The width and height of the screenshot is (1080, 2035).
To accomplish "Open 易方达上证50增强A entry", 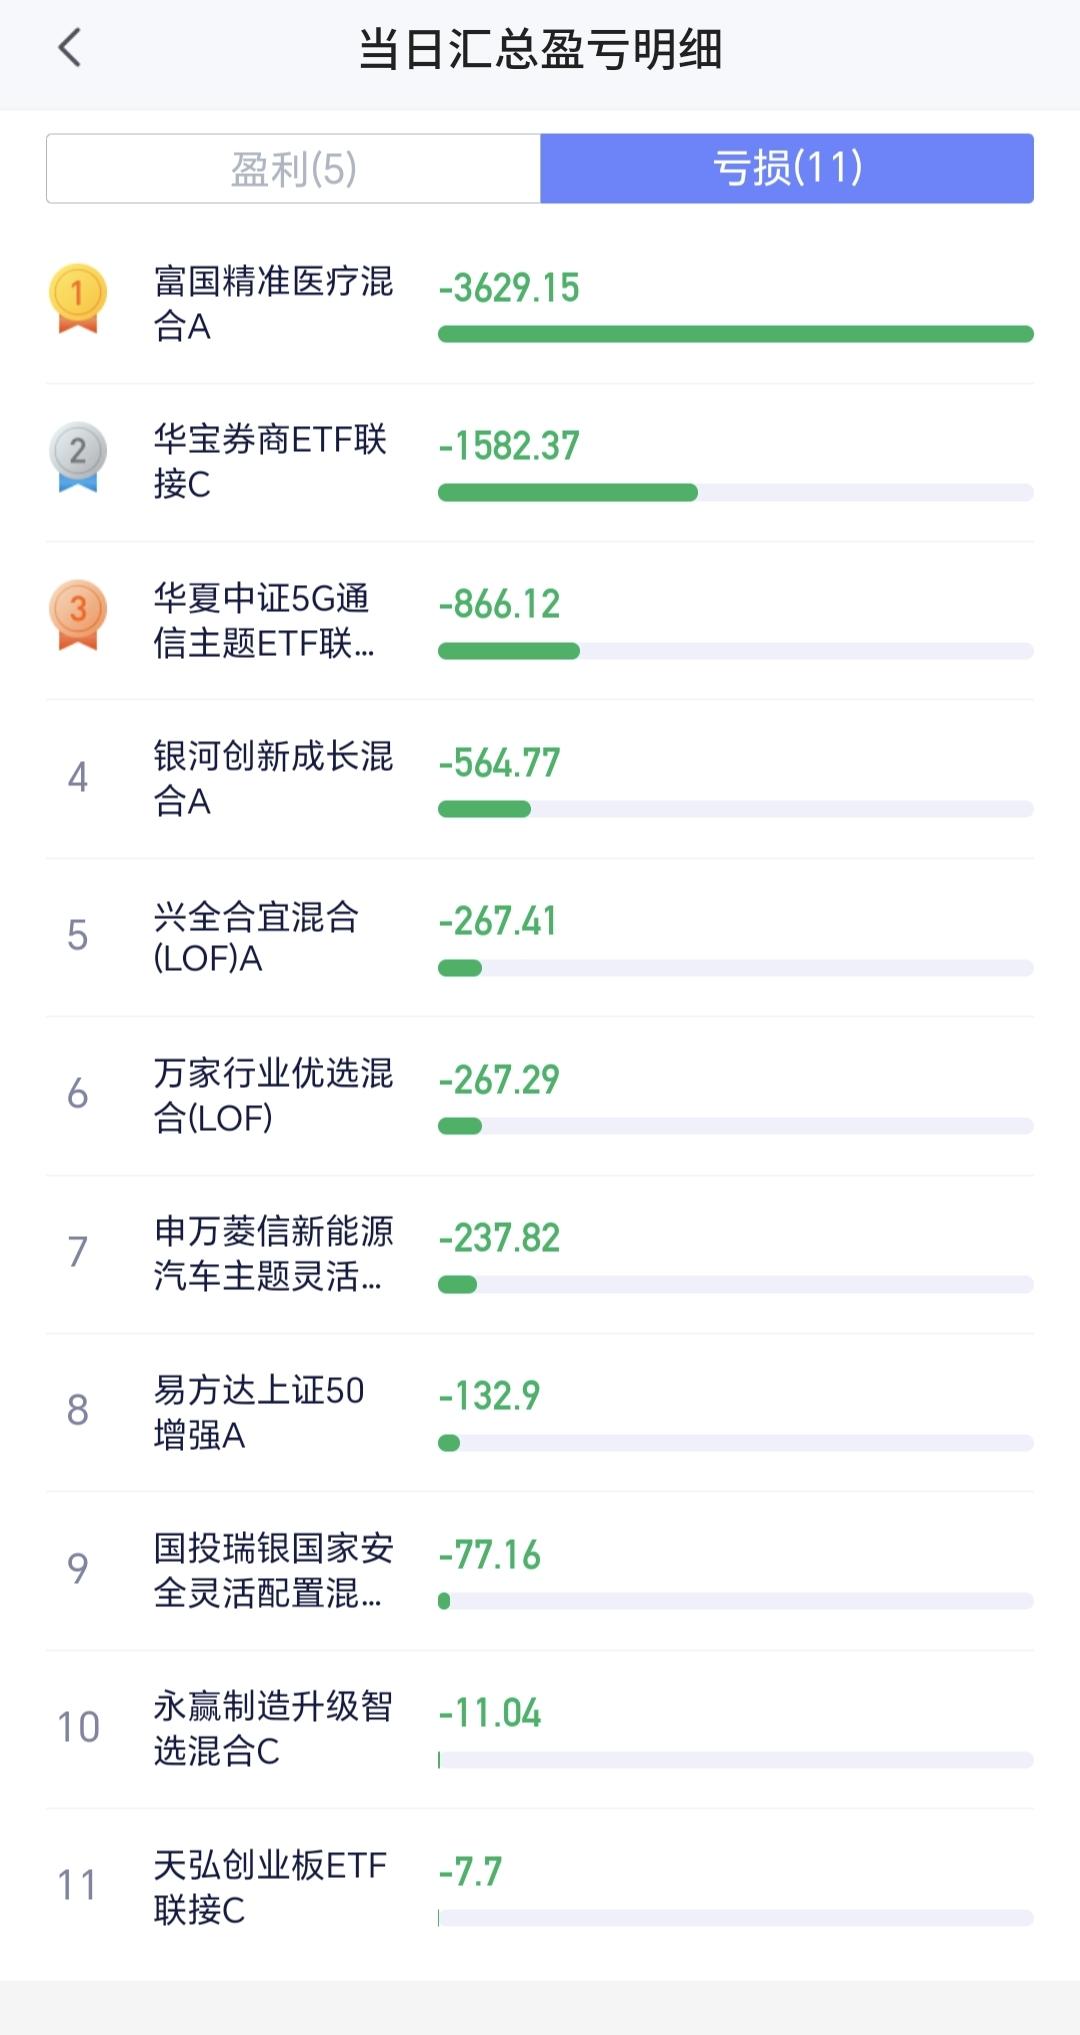I will point(540,1412).
